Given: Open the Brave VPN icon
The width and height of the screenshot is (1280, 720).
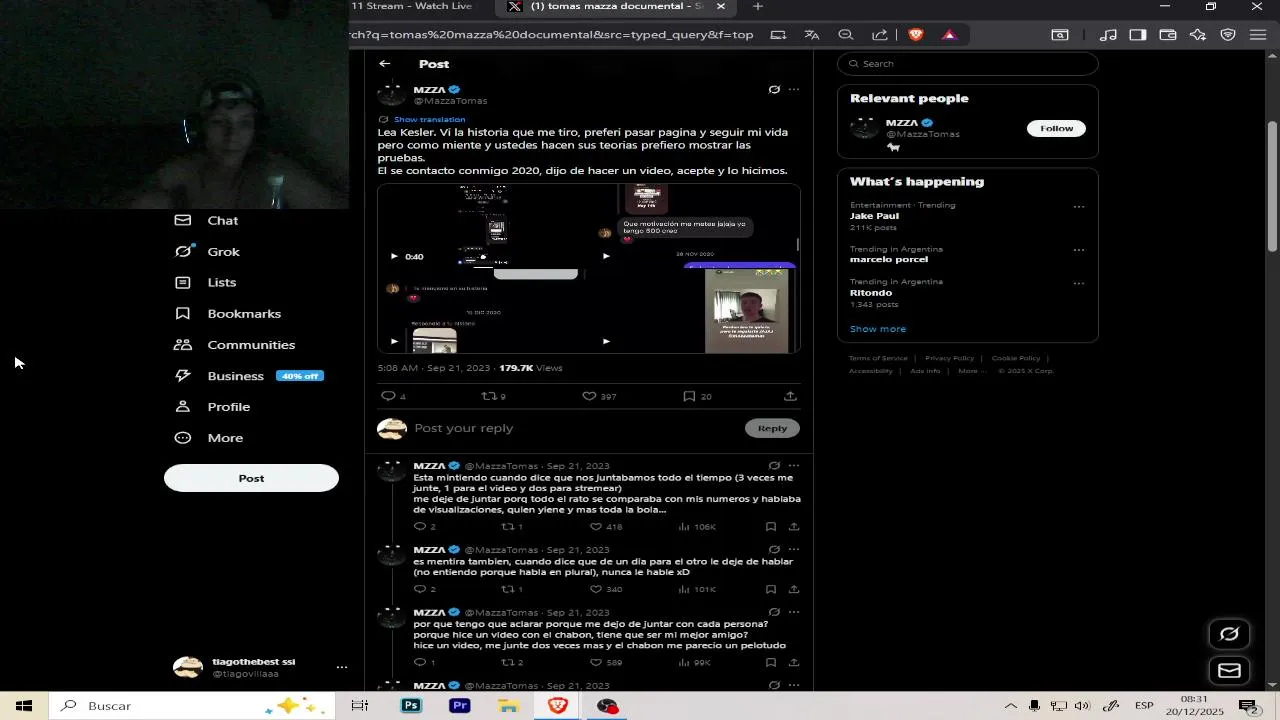Looking at the screenshot, I should pos(1228,35).
